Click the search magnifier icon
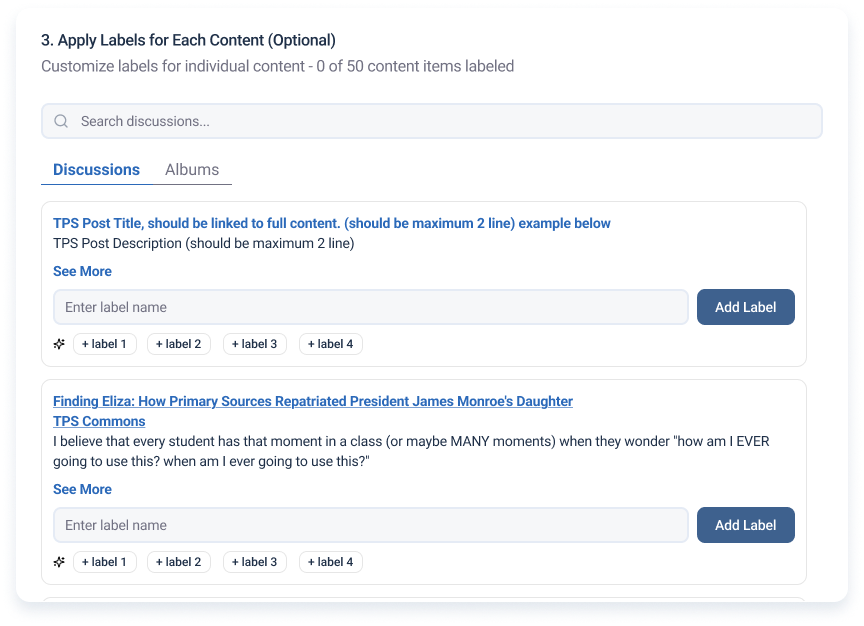Viewport: 864px width, 626px height. tap(61, 121)
